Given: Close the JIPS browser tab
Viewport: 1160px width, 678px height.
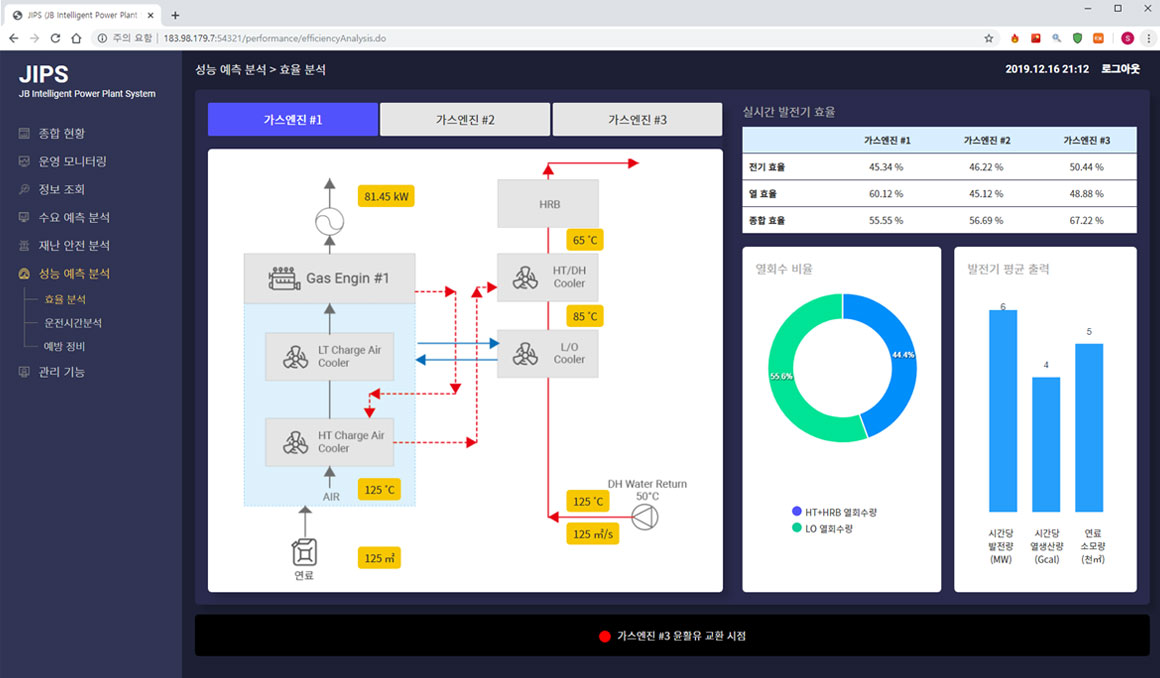Looking at the screenshot, I should [151, 15].
